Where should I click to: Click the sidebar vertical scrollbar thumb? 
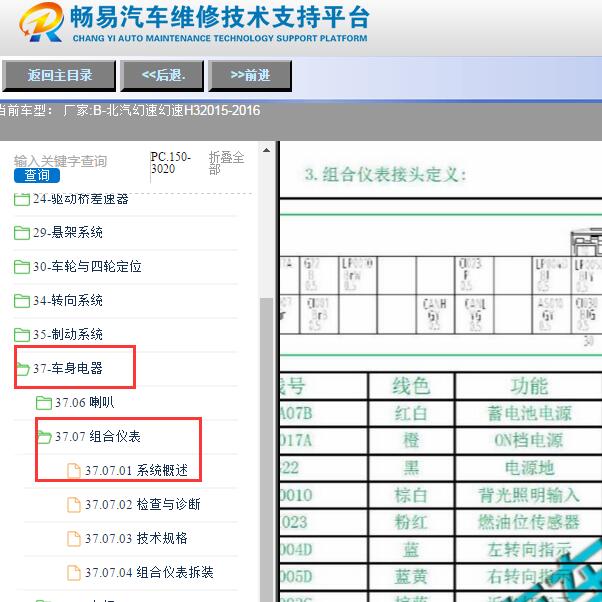click(266, 449)
